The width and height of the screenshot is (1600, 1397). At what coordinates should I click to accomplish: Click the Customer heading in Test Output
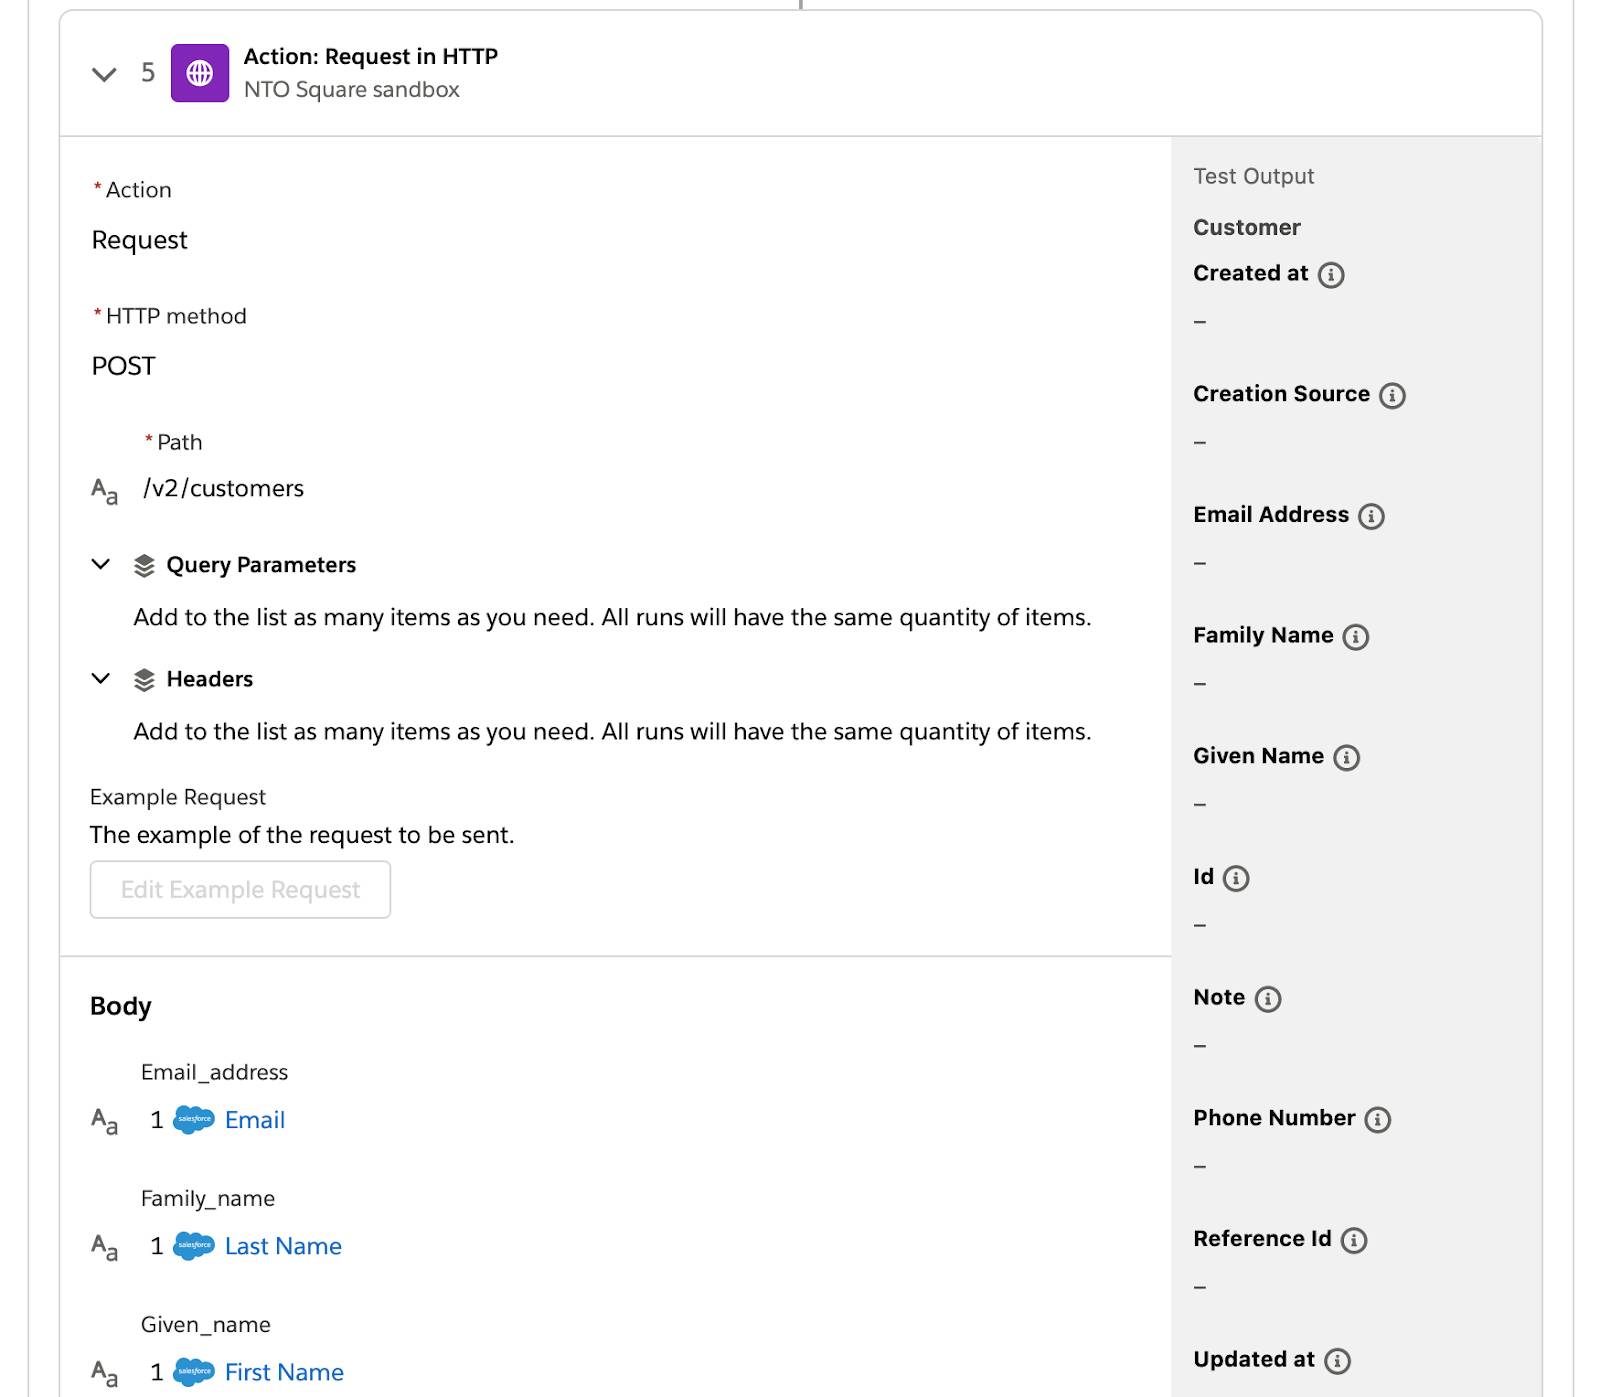click(x=1247, y=227)
